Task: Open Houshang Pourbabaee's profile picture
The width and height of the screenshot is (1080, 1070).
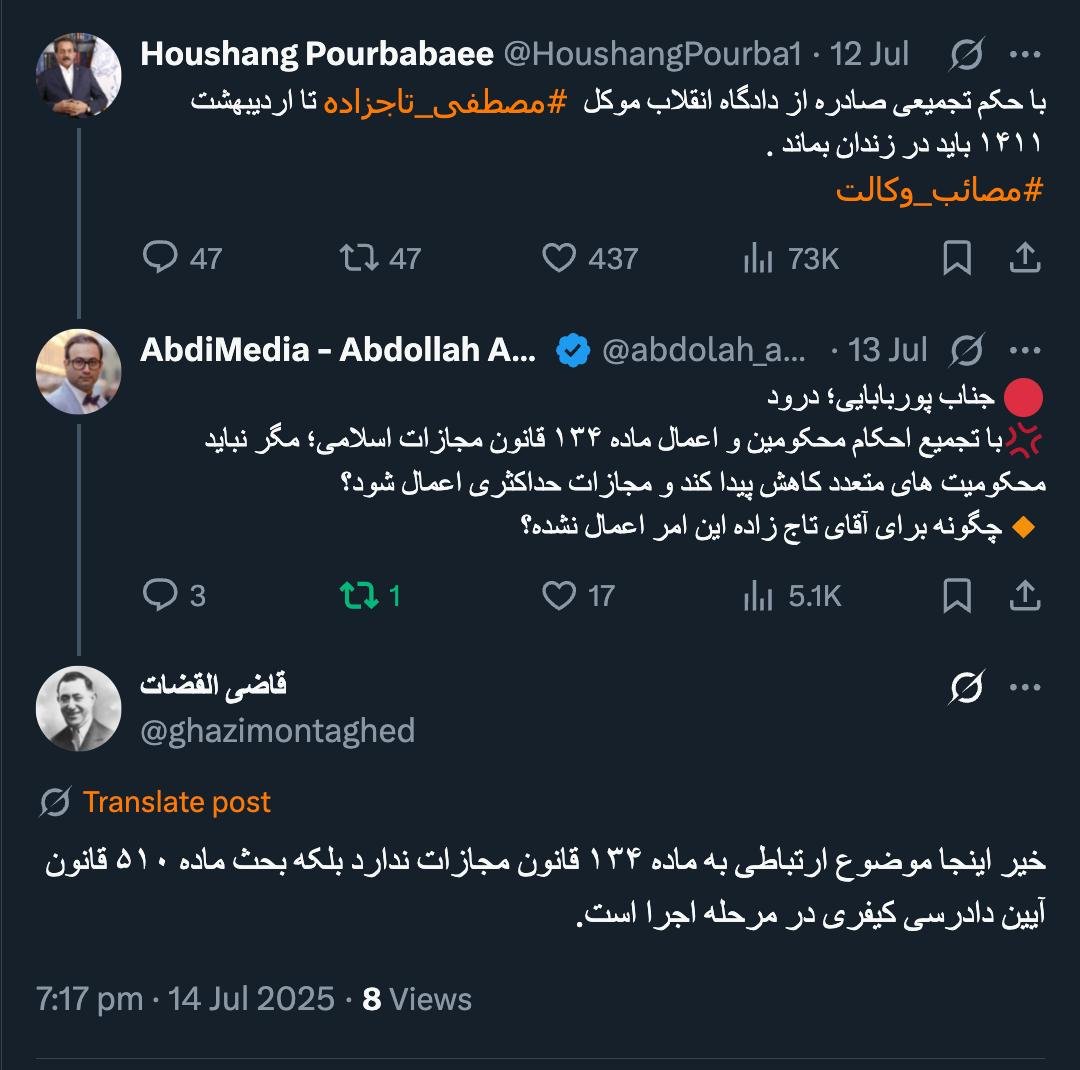Action: tap(78, 76)
